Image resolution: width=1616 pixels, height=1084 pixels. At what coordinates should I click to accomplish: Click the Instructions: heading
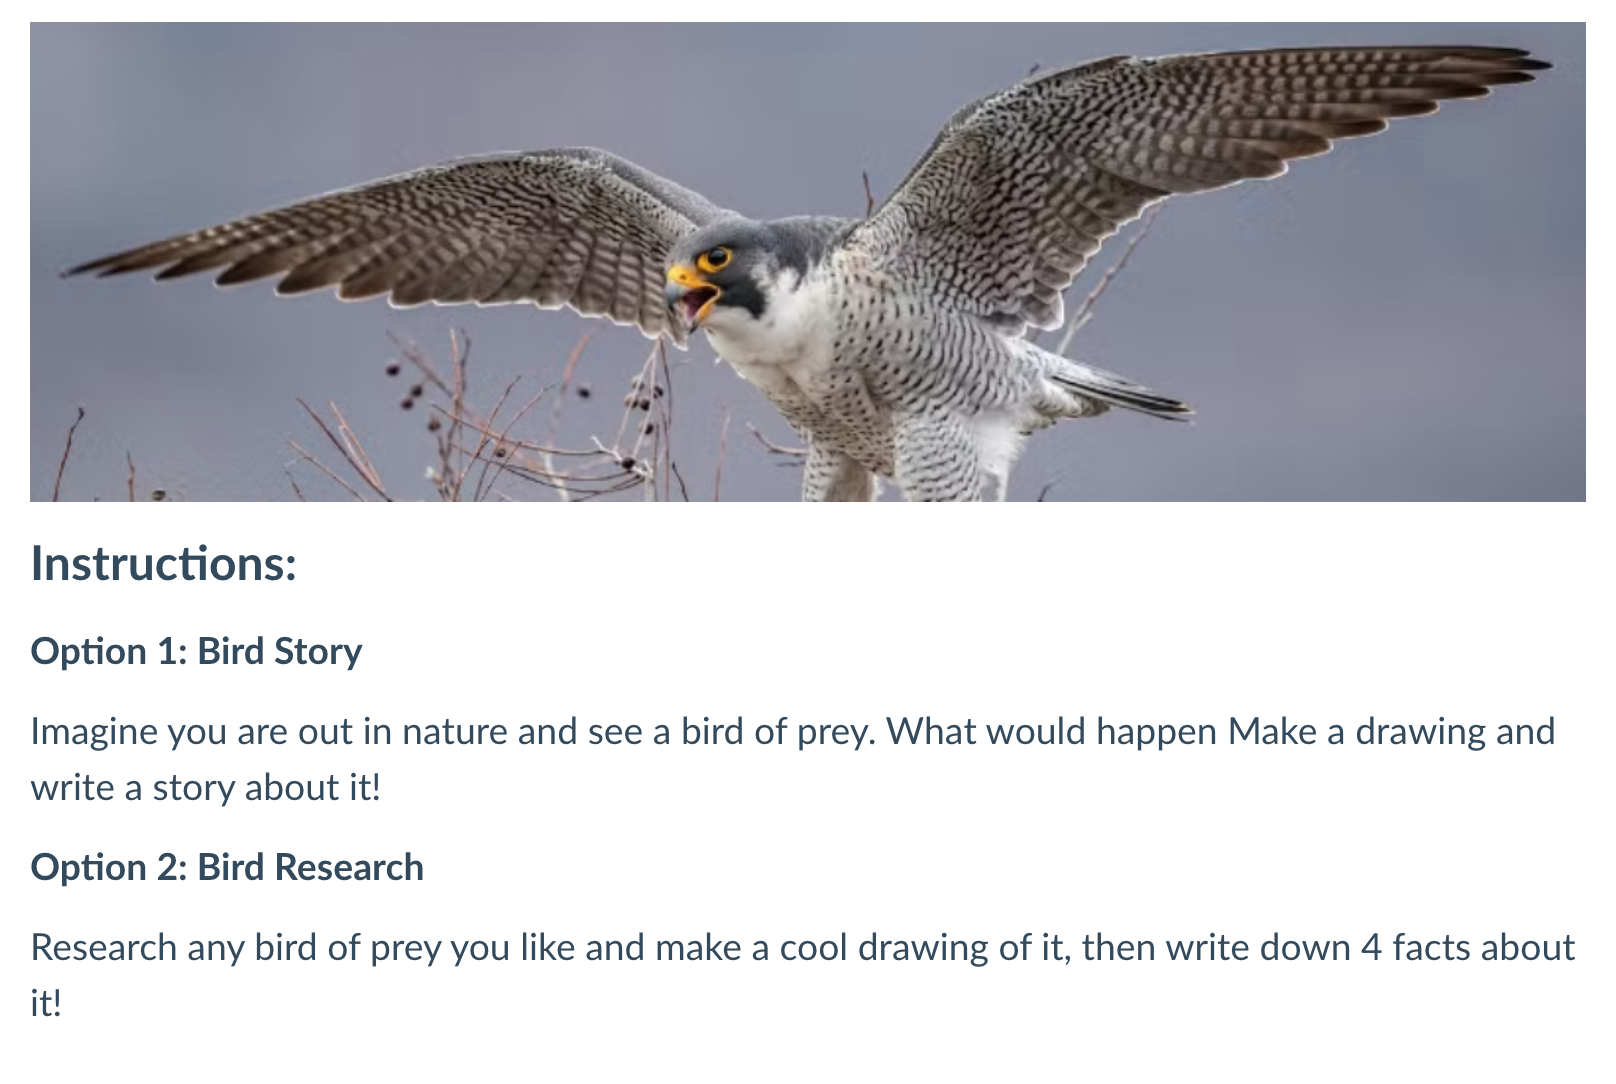pyautogui.click(x=164, y=563)
